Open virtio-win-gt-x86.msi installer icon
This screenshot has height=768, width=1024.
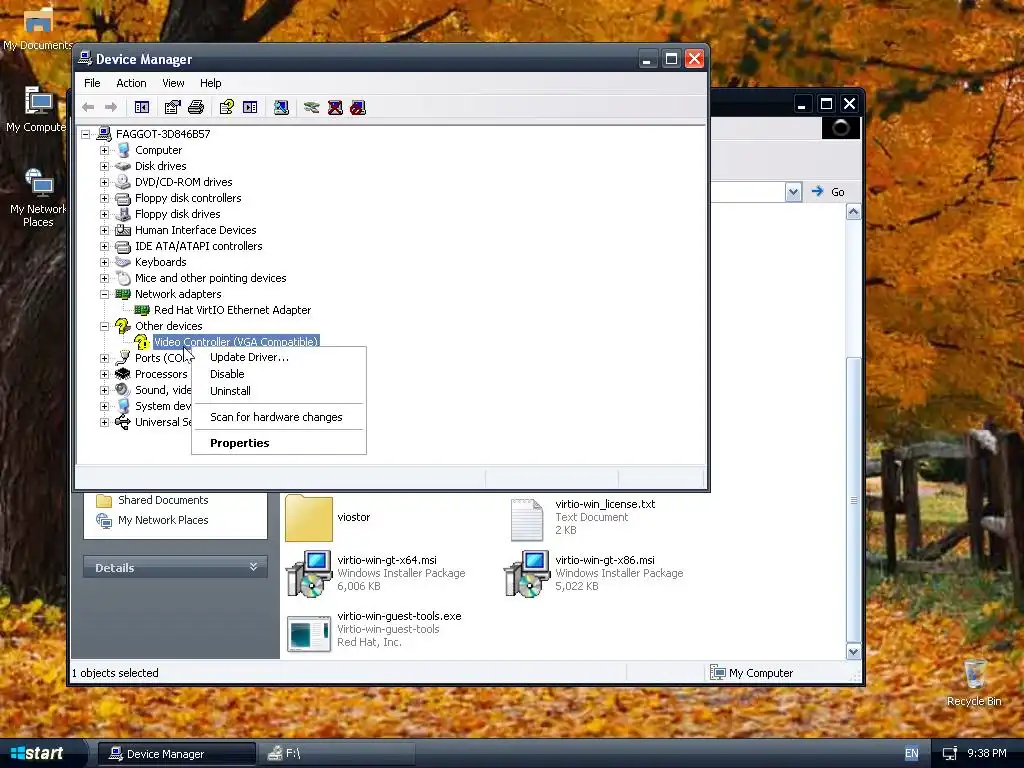click(x=527, y=573)
